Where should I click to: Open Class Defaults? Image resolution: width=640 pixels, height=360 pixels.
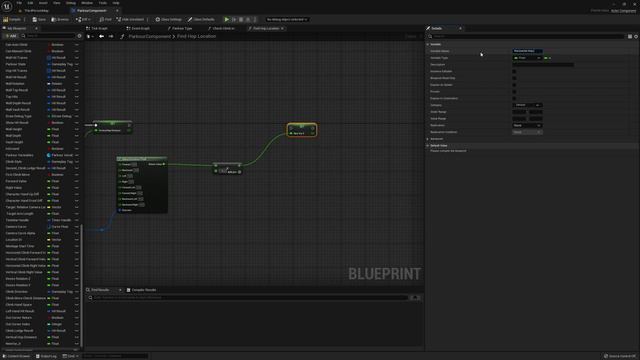201,19
